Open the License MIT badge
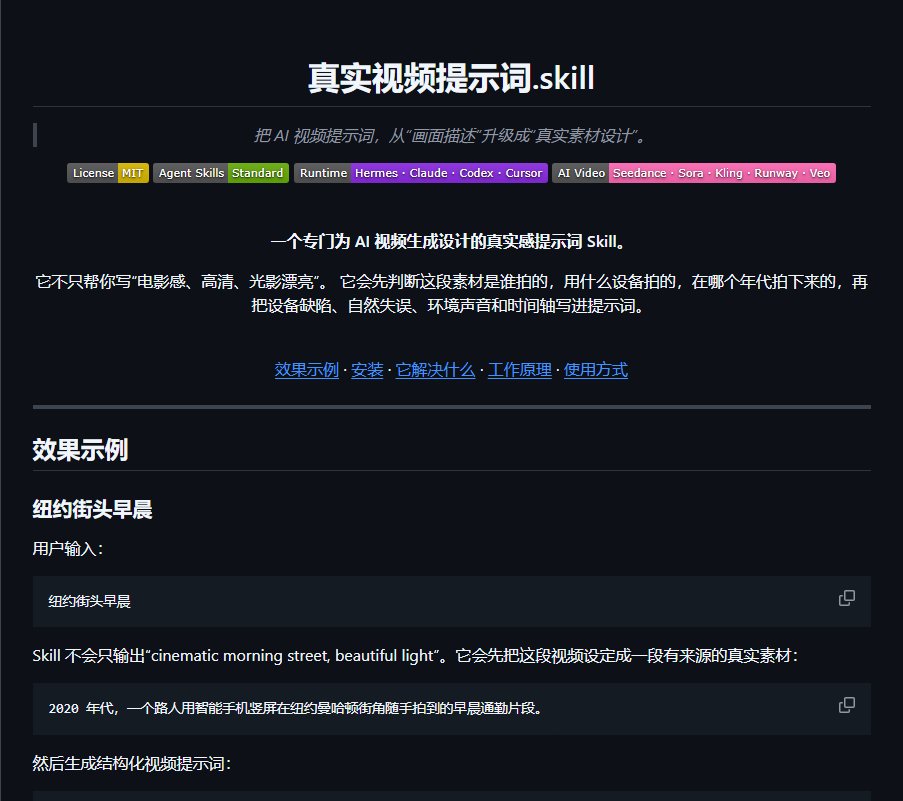 pyautogui.click(x=108, y=173)
